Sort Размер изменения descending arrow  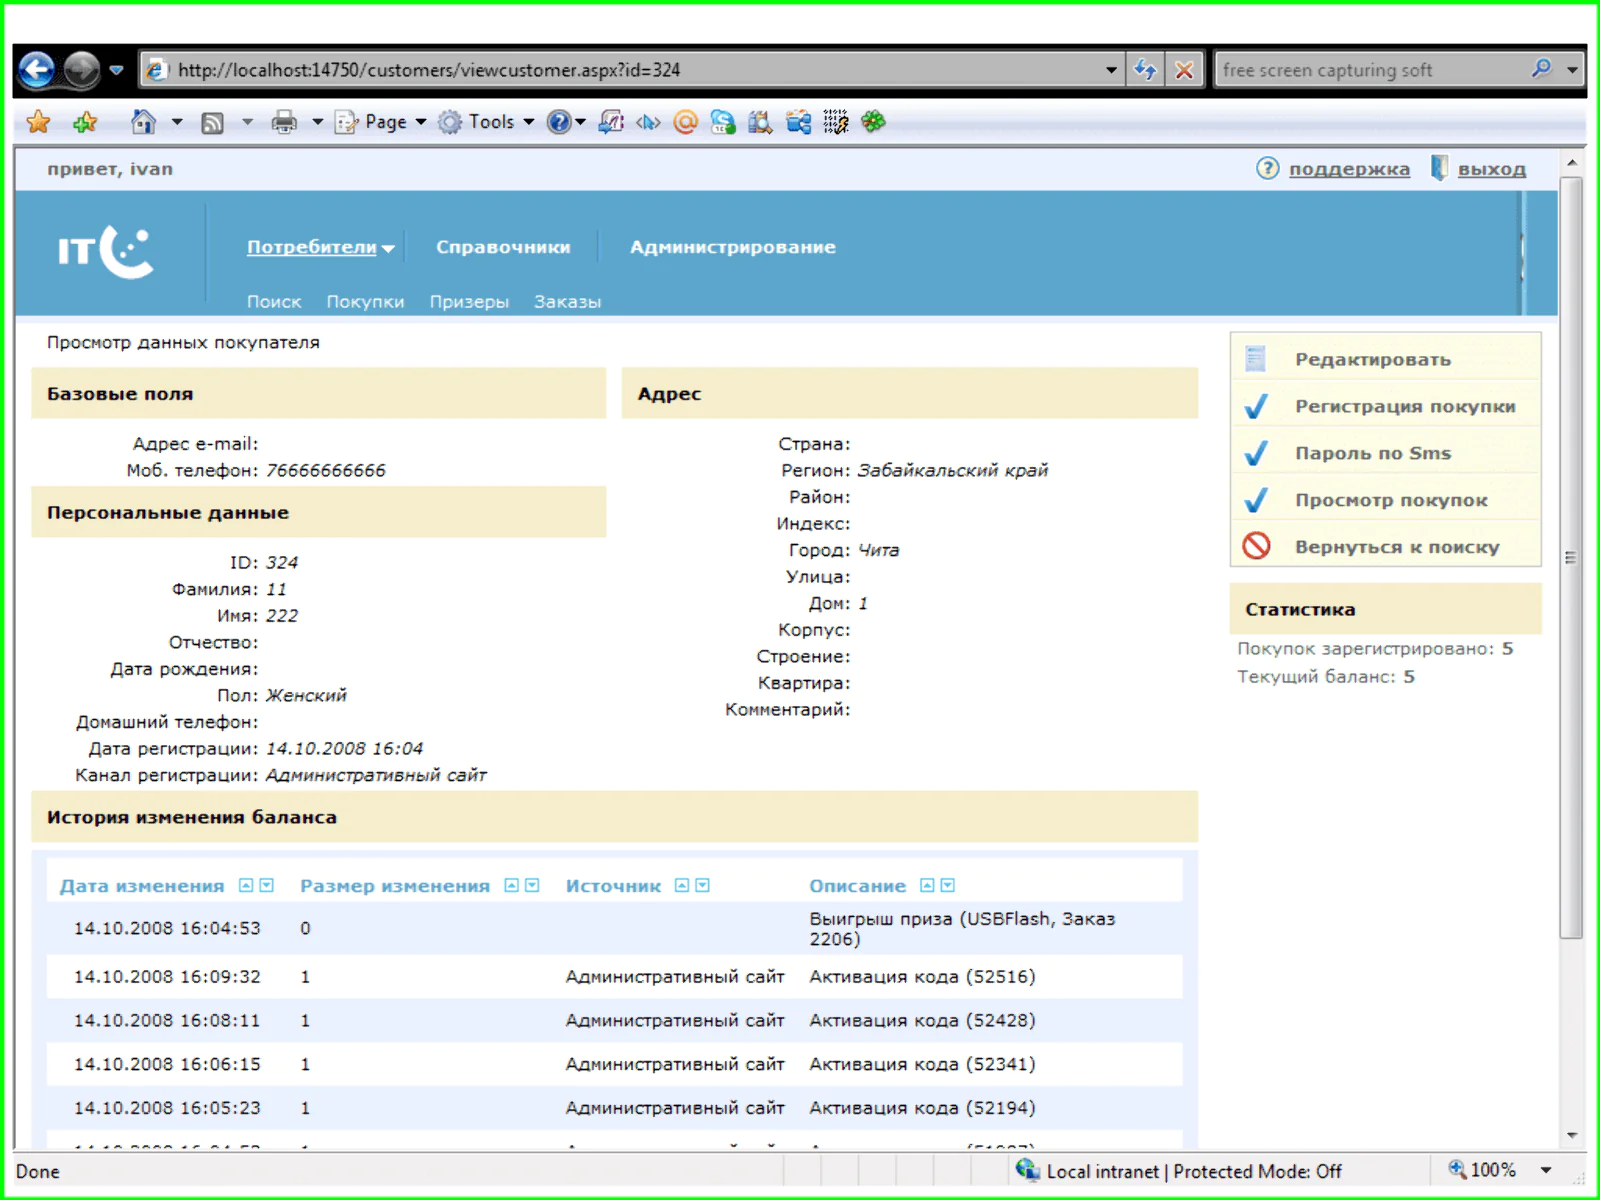tap(532, 886)
